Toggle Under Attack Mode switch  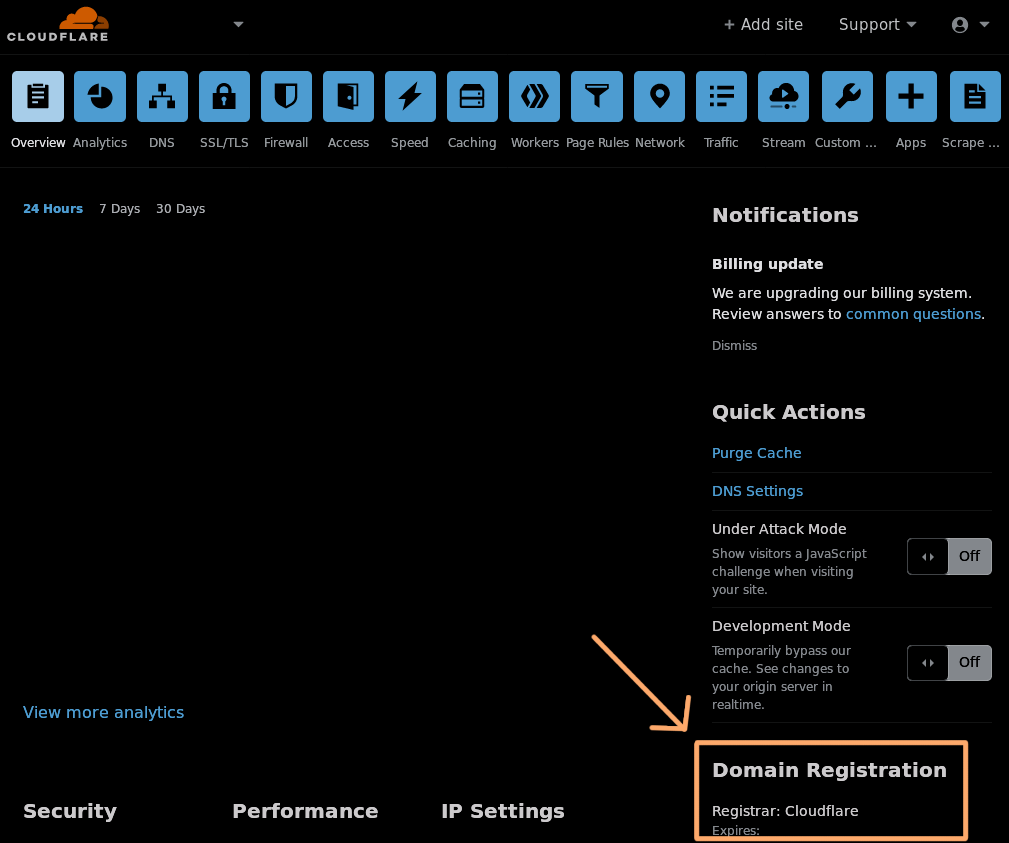pyautogui.click(x=949, y=557)
